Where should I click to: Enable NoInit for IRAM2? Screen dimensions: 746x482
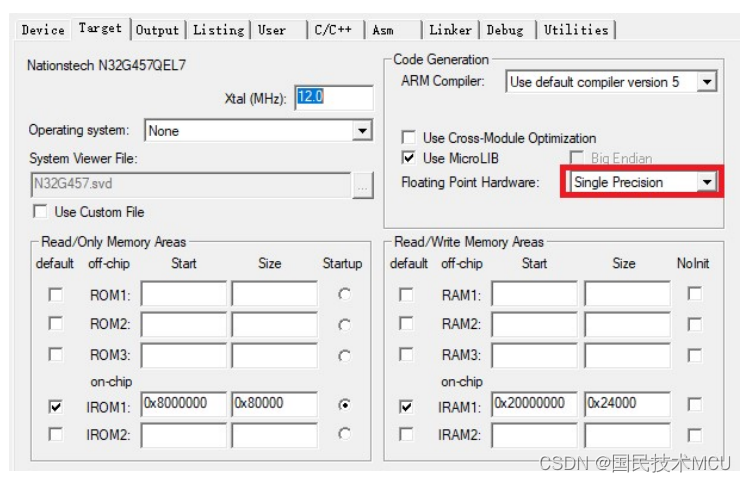pos(695,435)
